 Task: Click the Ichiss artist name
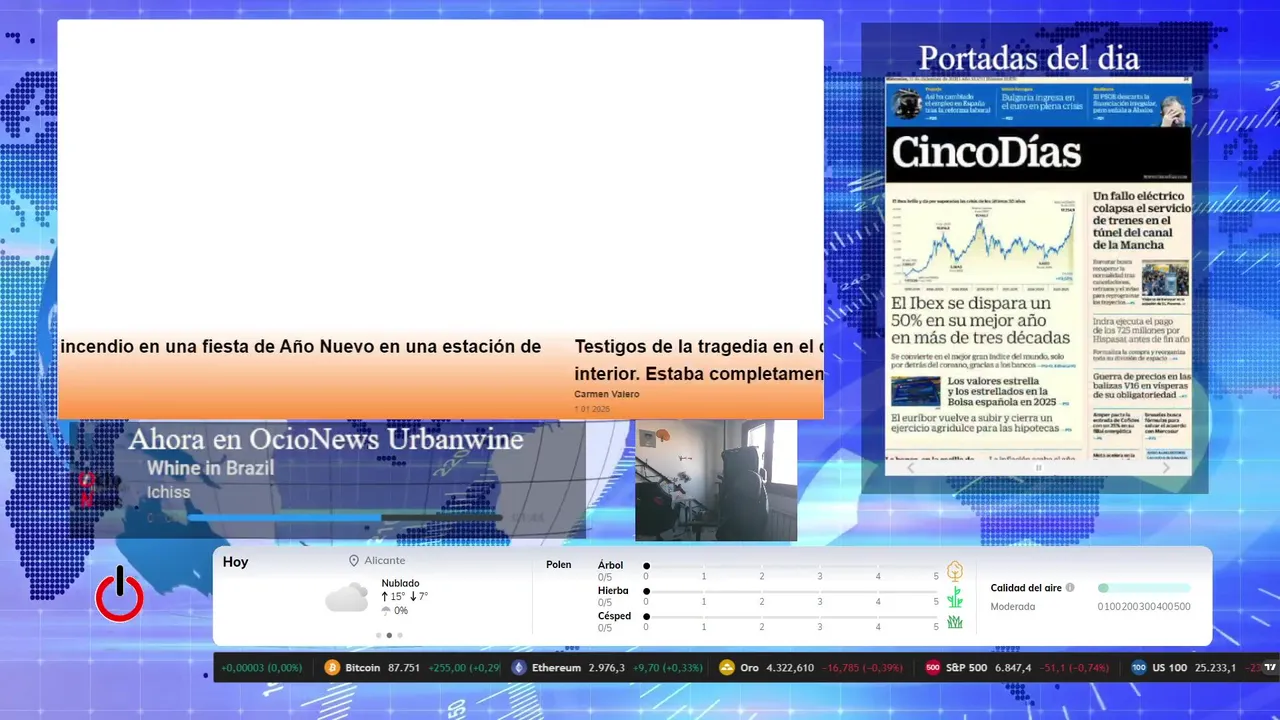[168, 492]
